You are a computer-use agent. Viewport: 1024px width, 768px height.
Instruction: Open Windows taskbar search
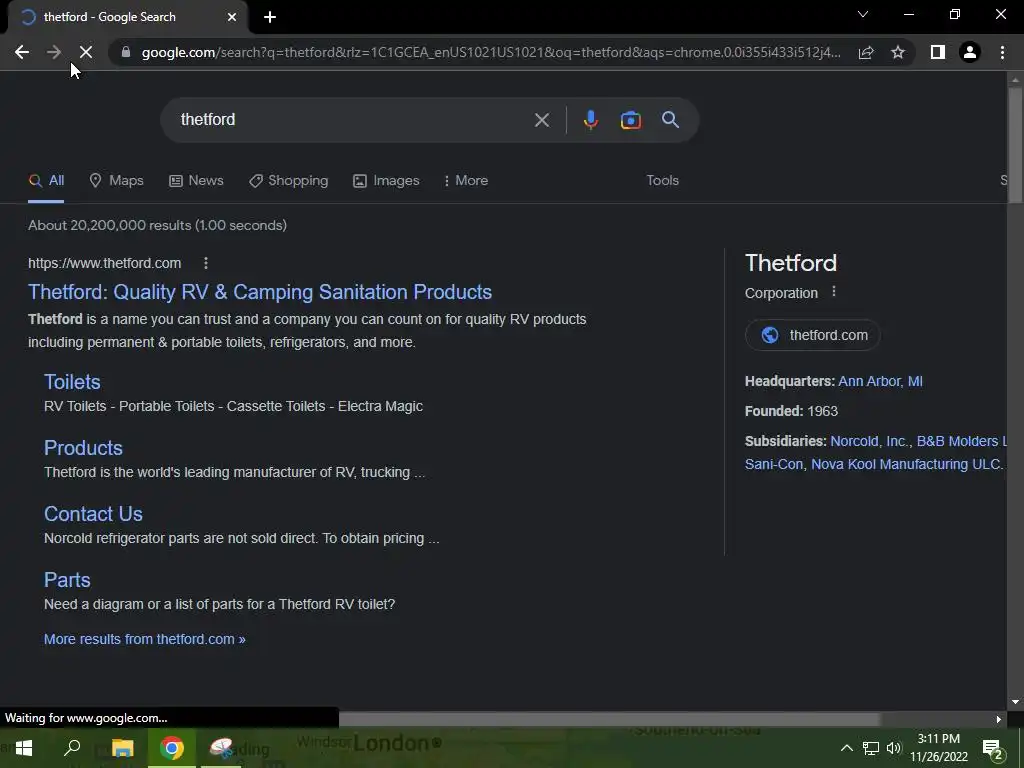72,748
